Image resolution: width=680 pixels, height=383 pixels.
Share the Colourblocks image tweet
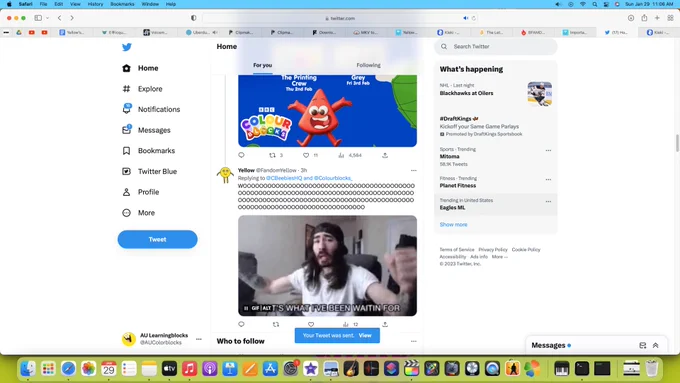(385, 155)
